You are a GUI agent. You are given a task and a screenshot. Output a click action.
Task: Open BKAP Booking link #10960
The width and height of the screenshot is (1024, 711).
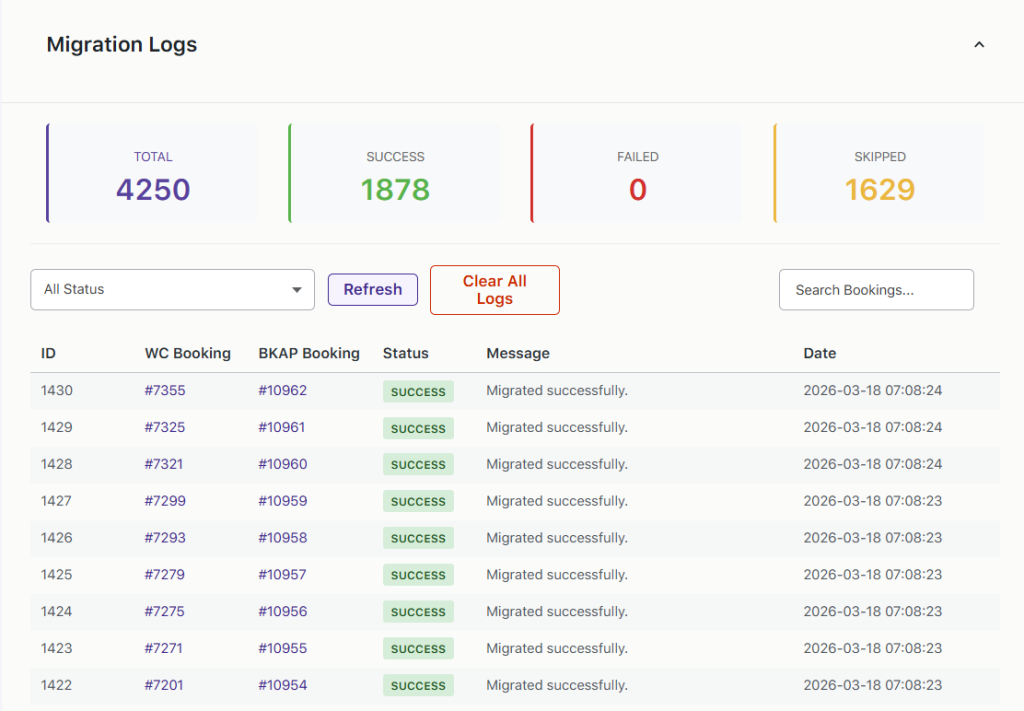[282, 464]
